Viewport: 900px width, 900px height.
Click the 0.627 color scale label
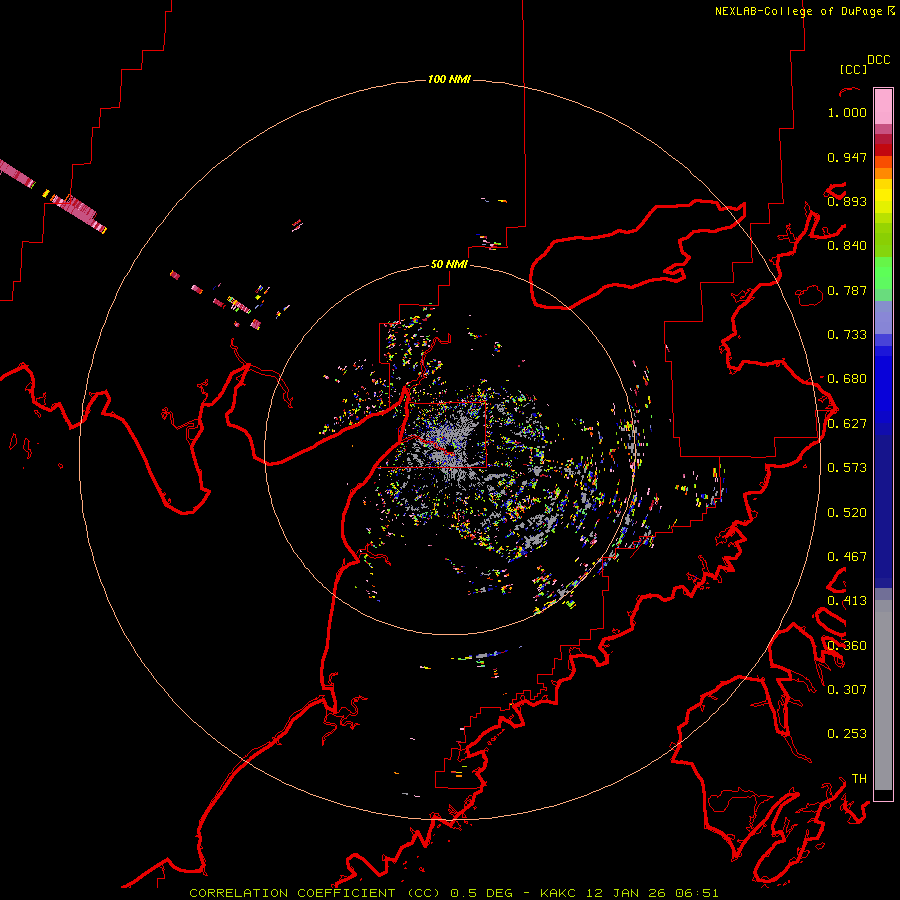847,424
